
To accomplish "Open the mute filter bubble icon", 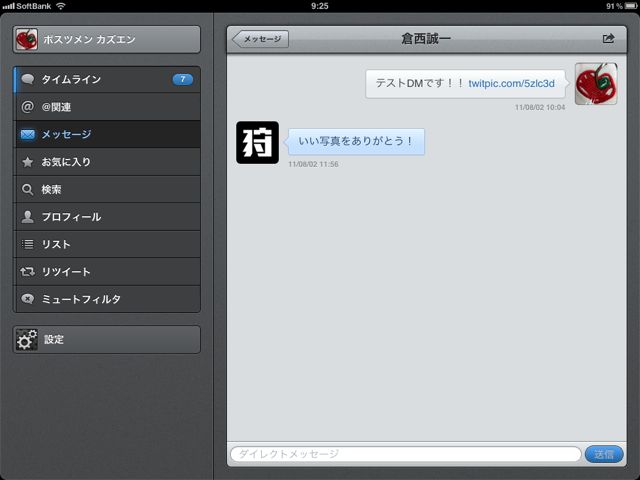I will 27,299.
